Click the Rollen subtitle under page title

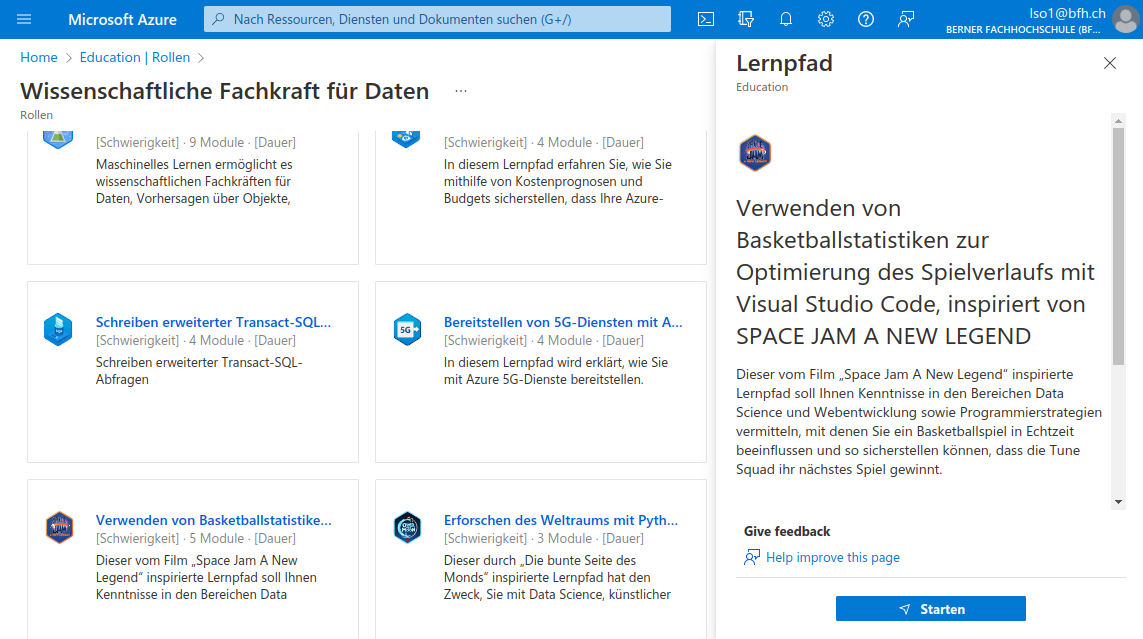click(x=36, y=115)
